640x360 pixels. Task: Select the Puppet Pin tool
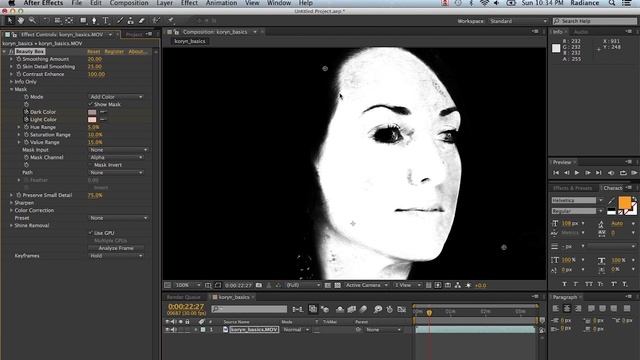point(171,20)
